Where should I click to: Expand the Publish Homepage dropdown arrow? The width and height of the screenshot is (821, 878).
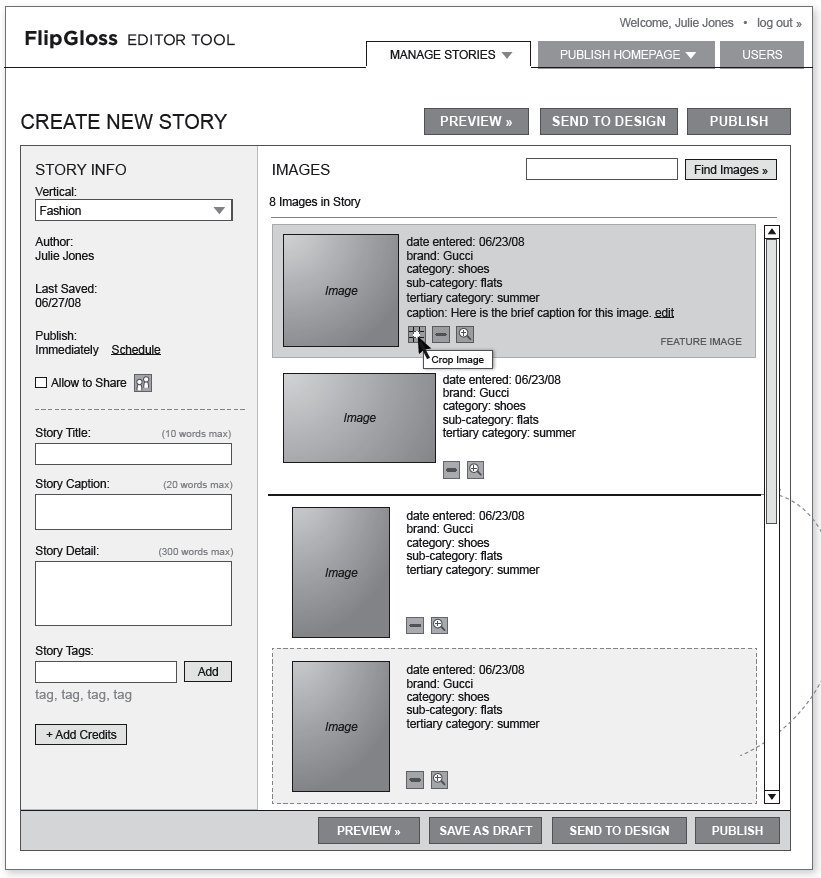click(691, 55)
